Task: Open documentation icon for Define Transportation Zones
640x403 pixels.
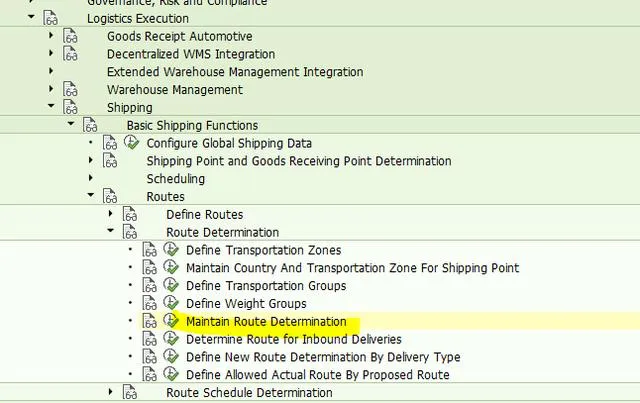Action: point(150,250)
